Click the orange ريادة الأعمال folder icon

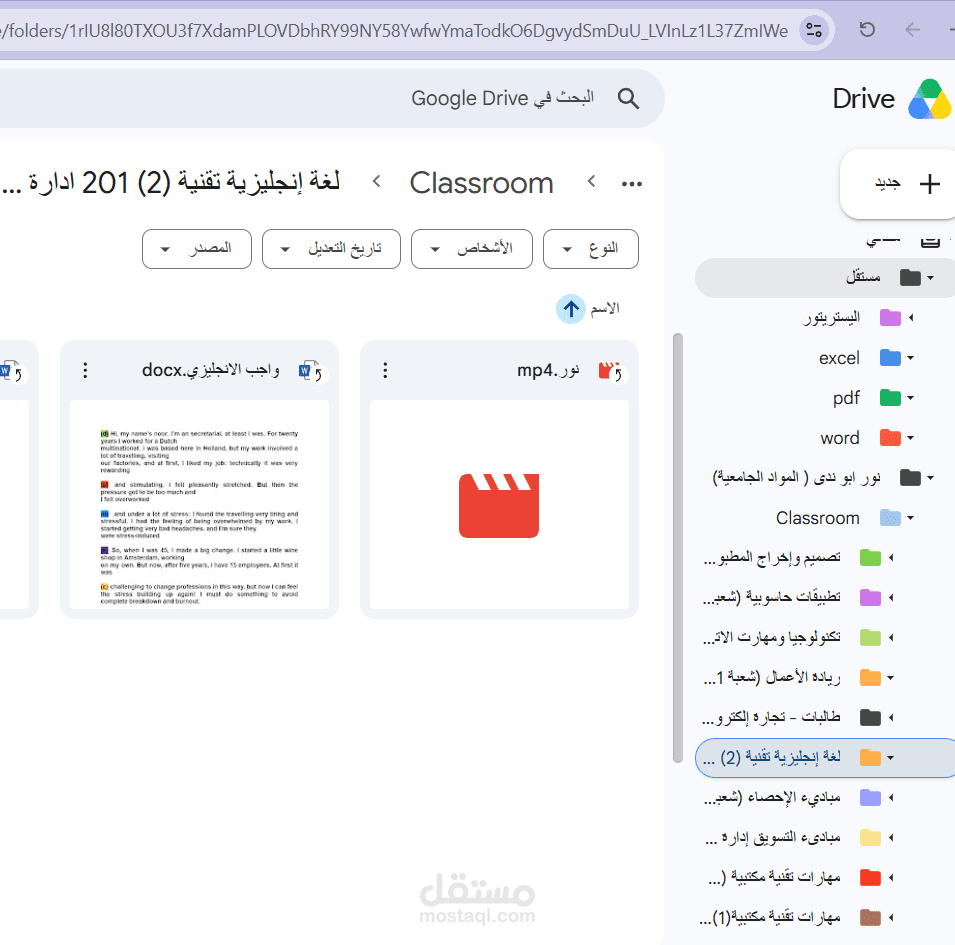point(870,677)
